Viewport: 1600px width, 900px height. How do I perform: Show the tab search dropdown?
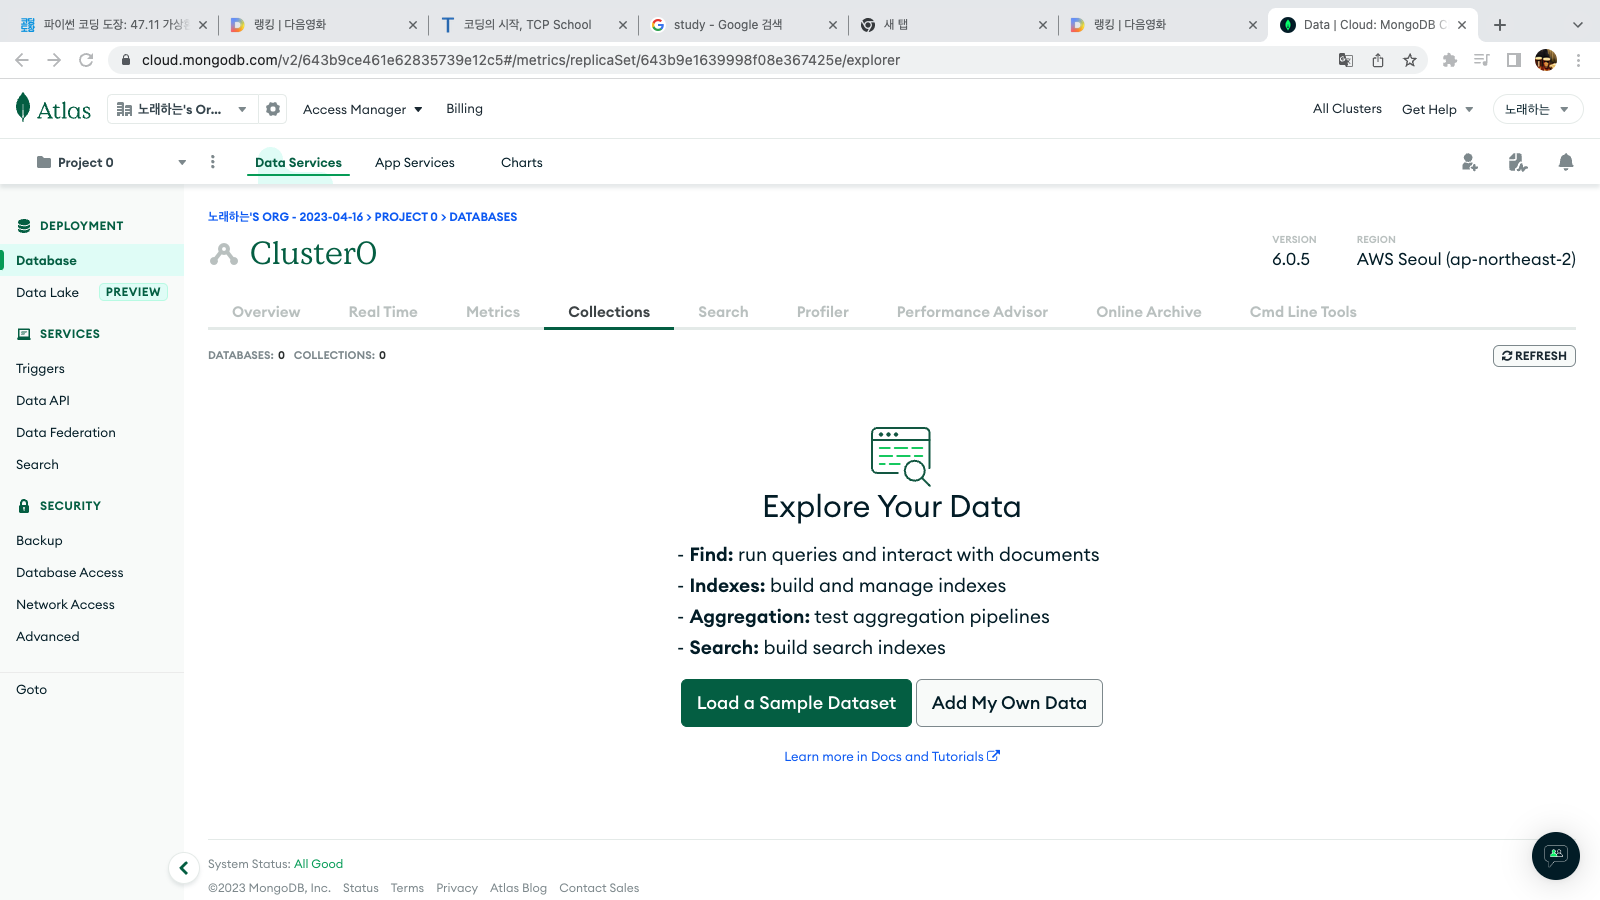1578,25
